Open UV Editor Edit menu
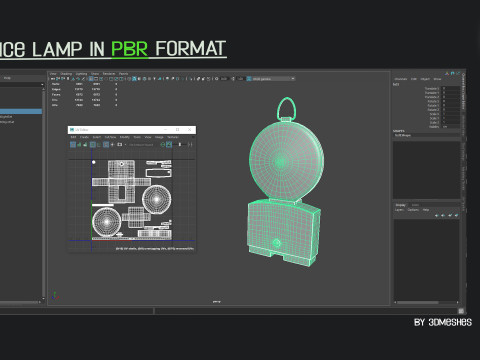The image size is (480, 360). tap(73, 137)
